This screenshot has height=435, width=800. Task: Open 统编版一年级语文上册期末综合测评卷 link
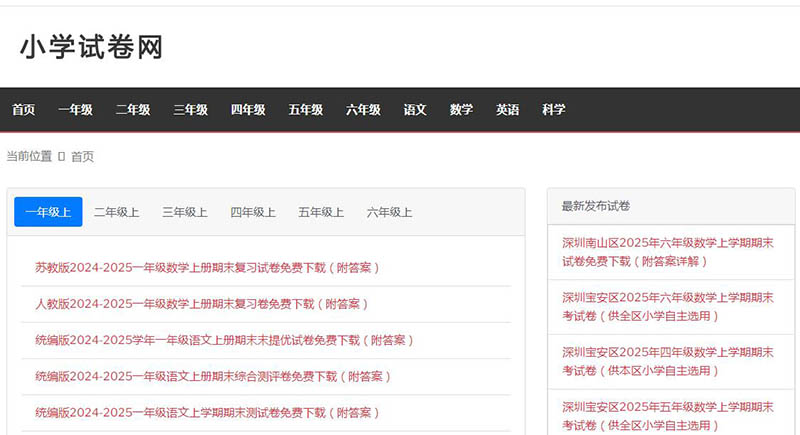pos(213,376)
